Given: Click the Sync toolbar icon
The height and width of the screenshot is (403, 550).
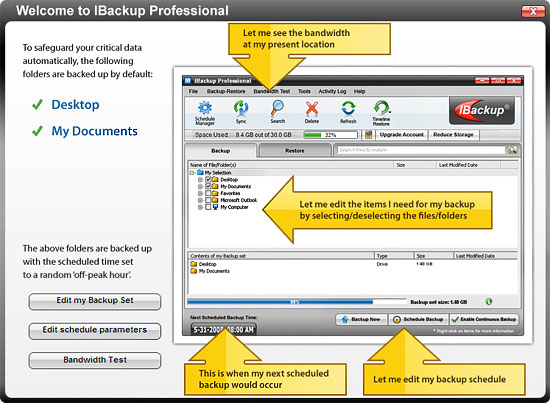Looking at the screenshot, I should click(x=241, y=112).
